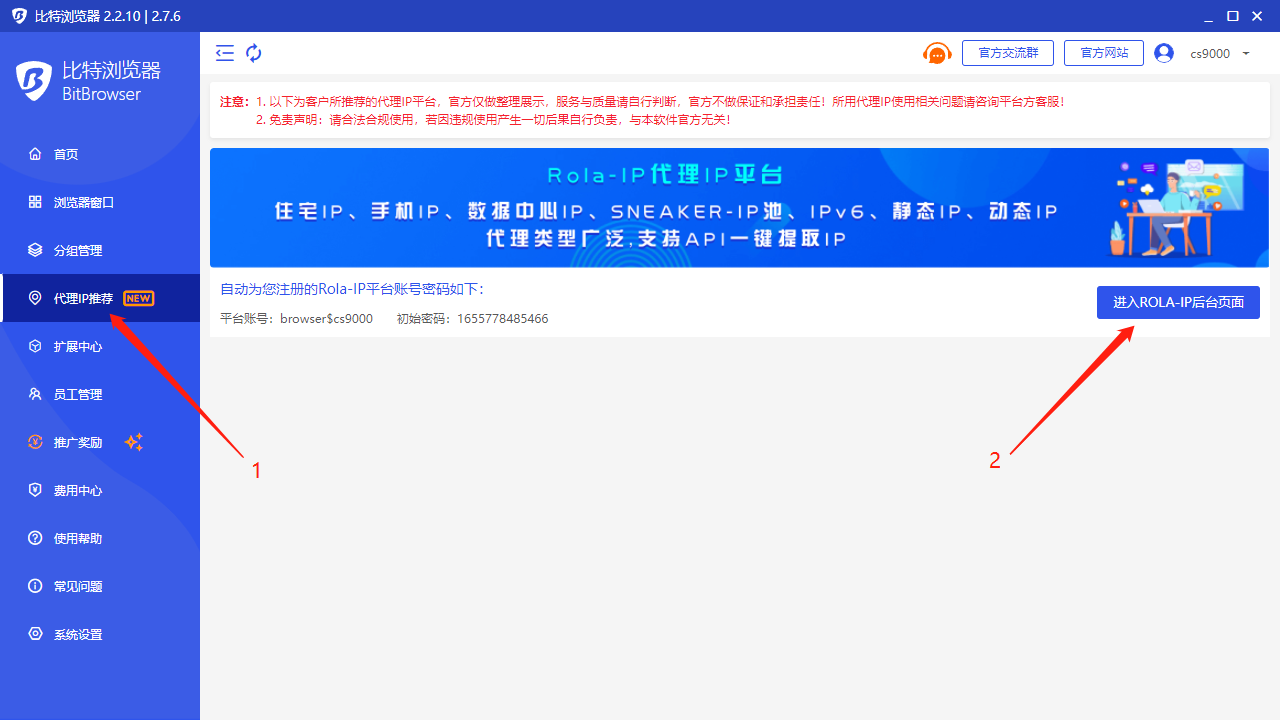Go to 浏览器窗口 in sidebar

(84, 202)
